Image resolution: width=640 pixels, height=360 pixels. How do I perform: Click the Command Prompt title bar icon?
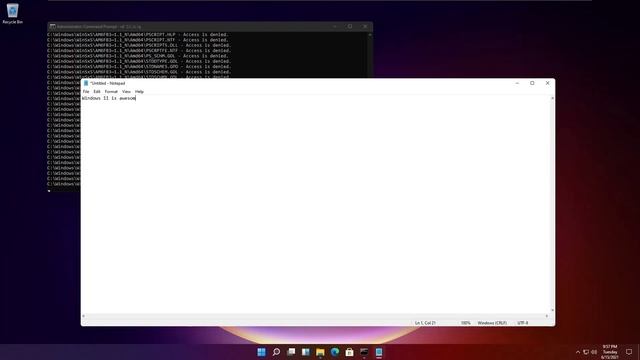53,27
